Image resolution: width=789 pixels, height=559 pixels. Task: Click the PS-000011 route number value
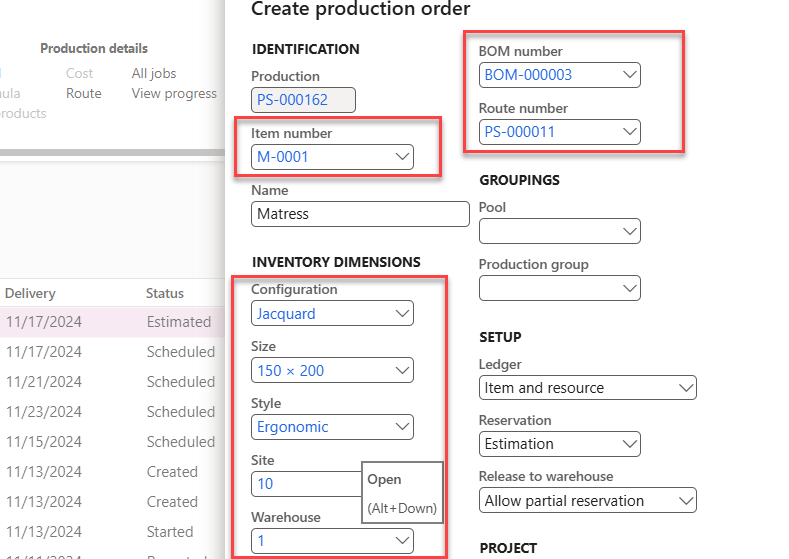[x=520, y=132]
